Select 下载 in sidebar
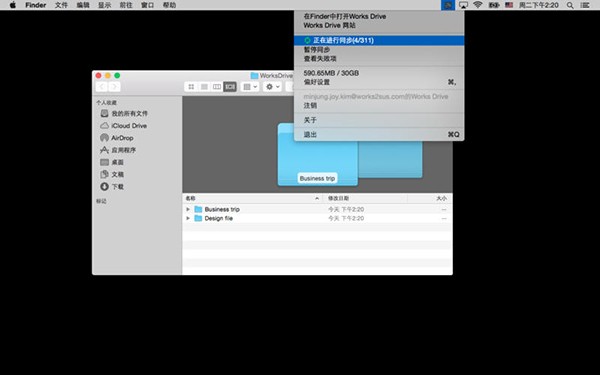 tap(112, 187)
